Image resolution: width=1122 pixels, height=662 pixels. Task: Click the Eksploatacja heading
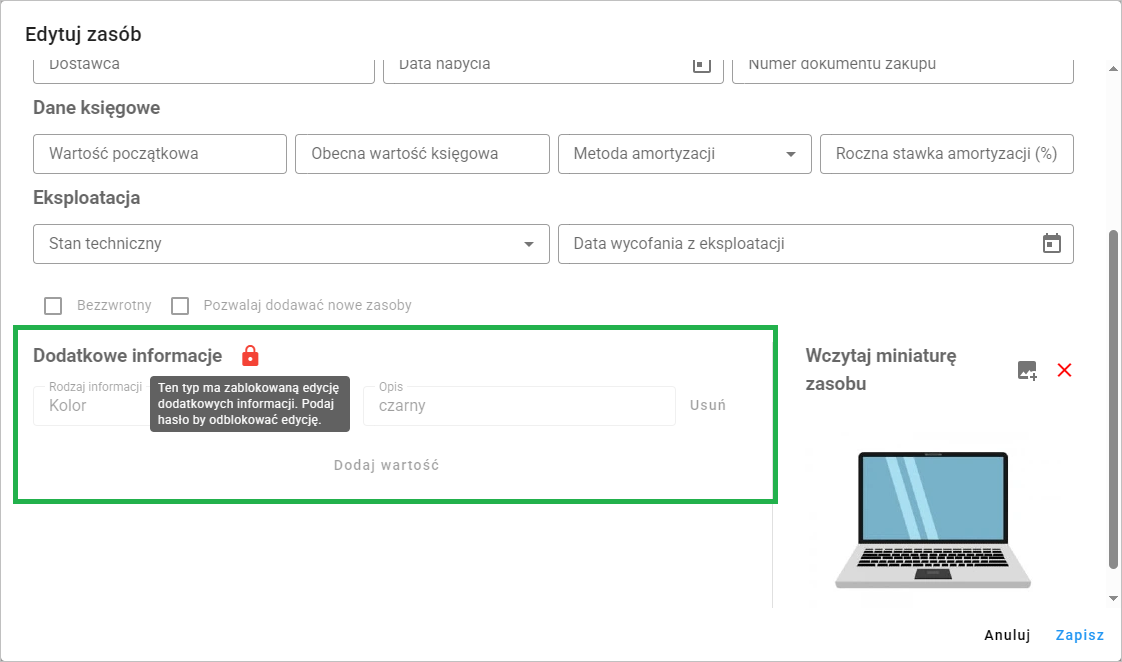click(87, 198)
